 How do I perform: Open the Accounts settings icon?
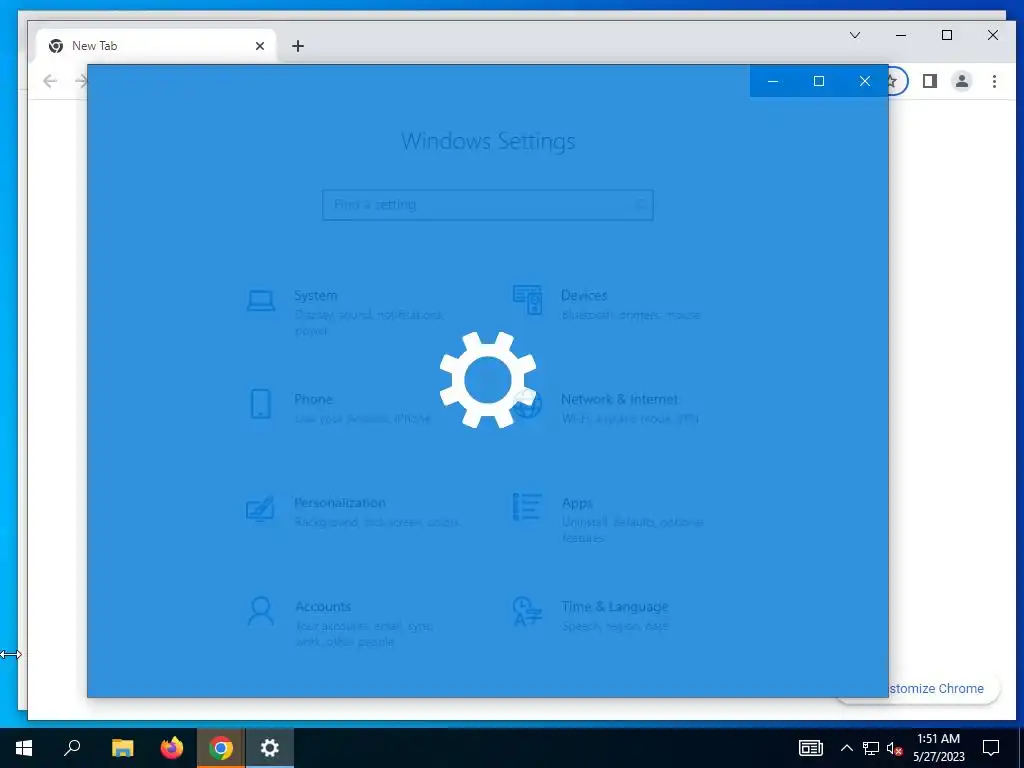tap(261, 611)
